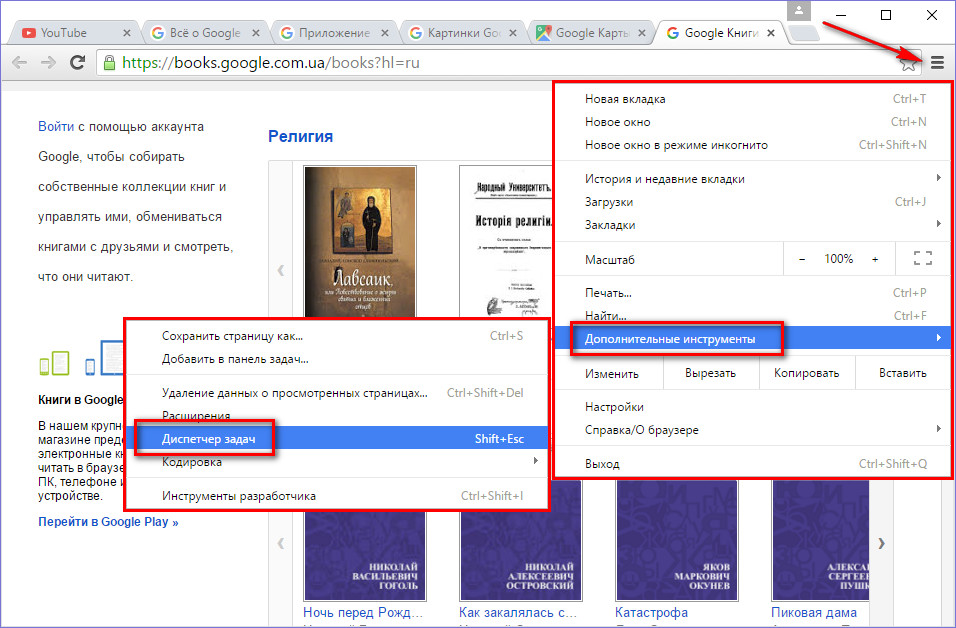
Task: Switch to the Всё о Google tab
Action: tap(205, 33)
